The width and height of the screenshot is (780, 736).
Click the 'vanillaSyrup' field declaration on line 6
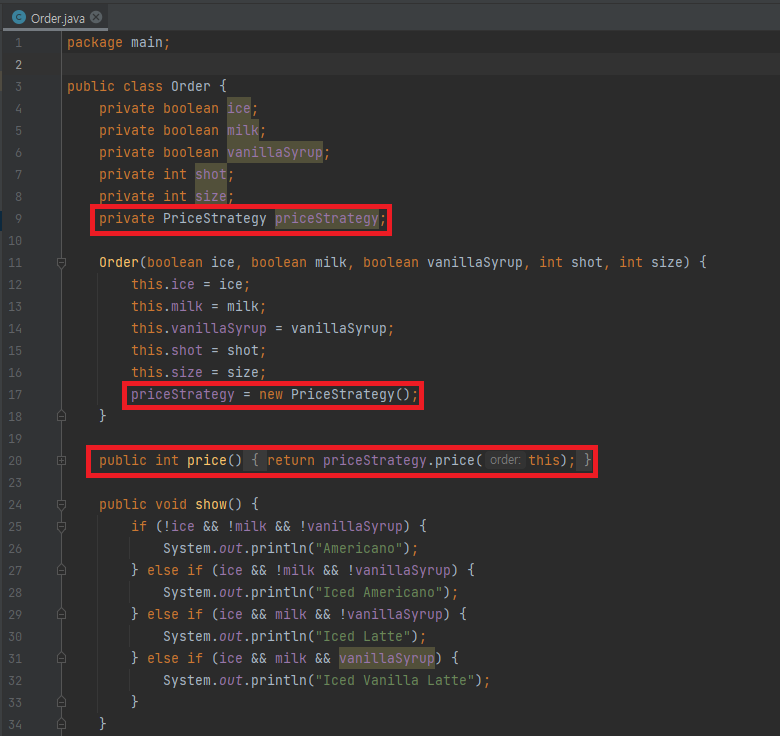(275, 152)
